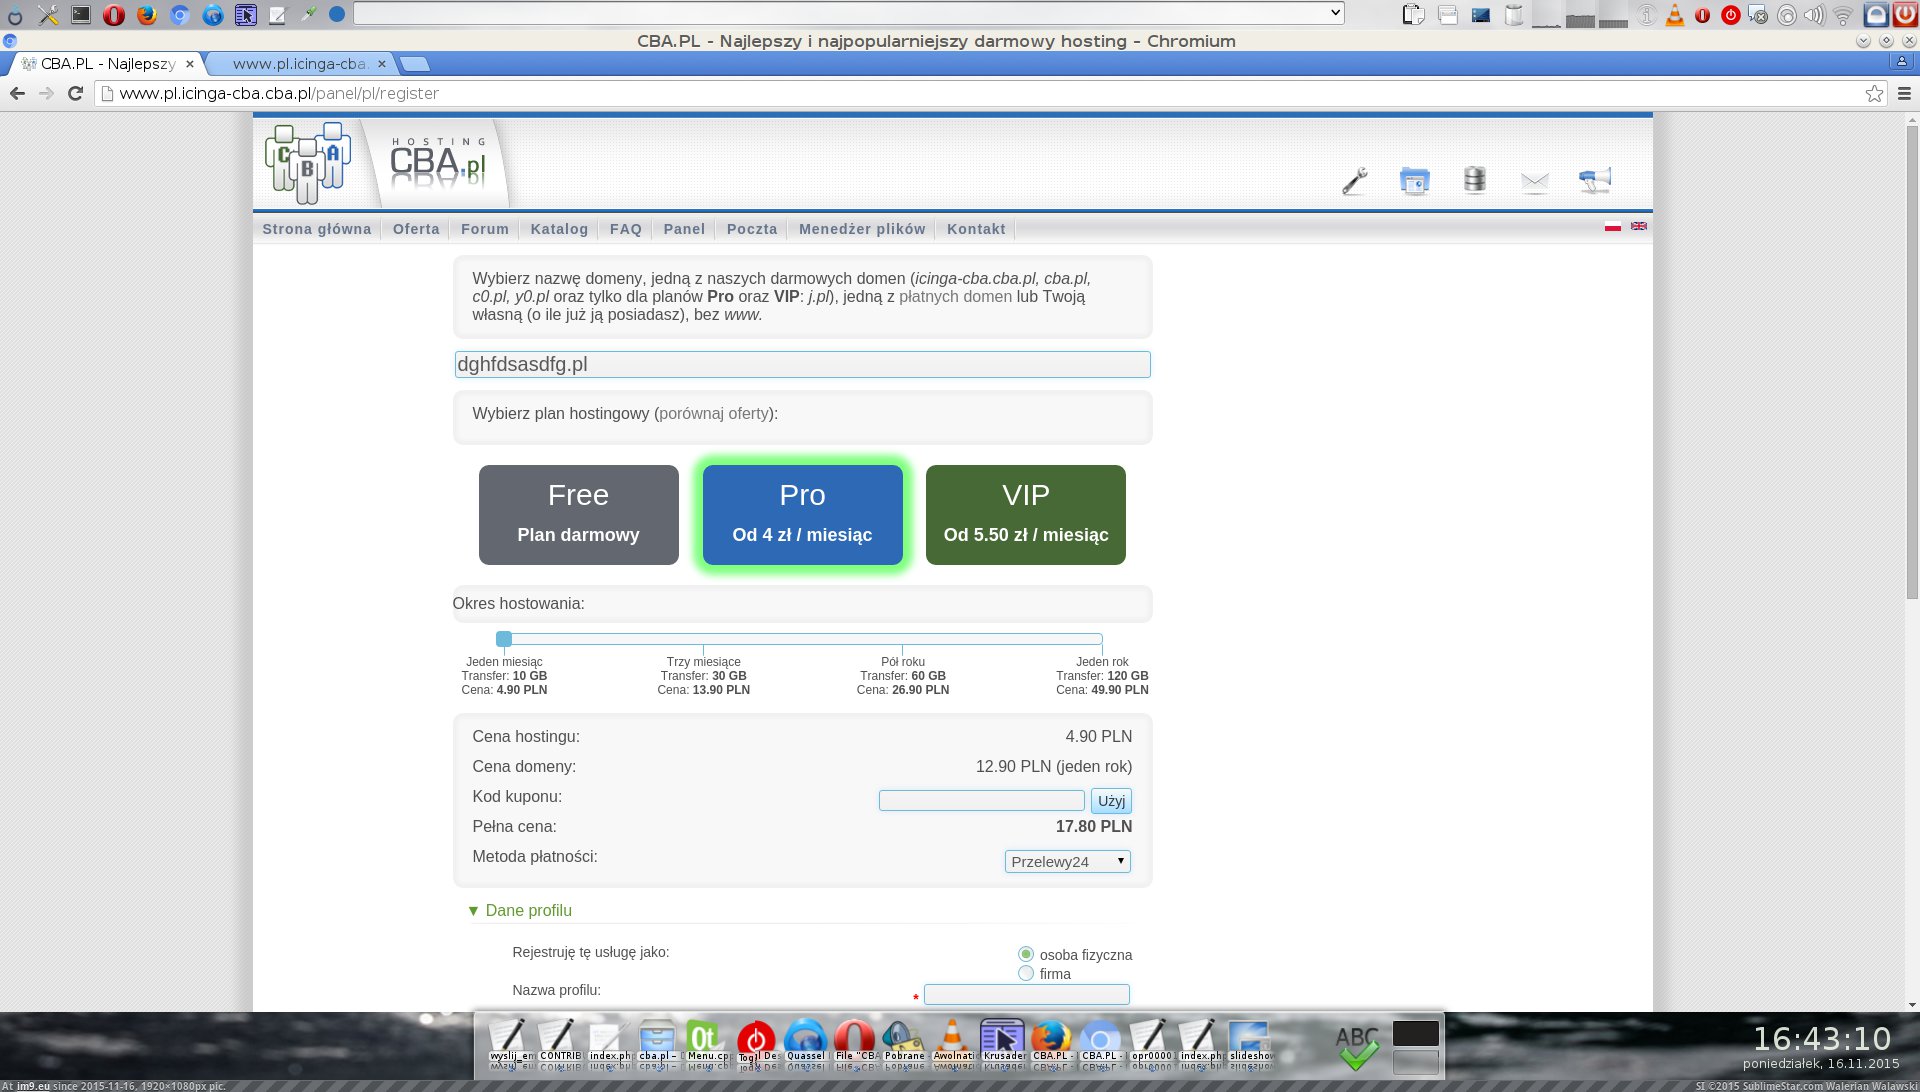Switch to Krusader in the dock

click(x=1003, y=1042)
